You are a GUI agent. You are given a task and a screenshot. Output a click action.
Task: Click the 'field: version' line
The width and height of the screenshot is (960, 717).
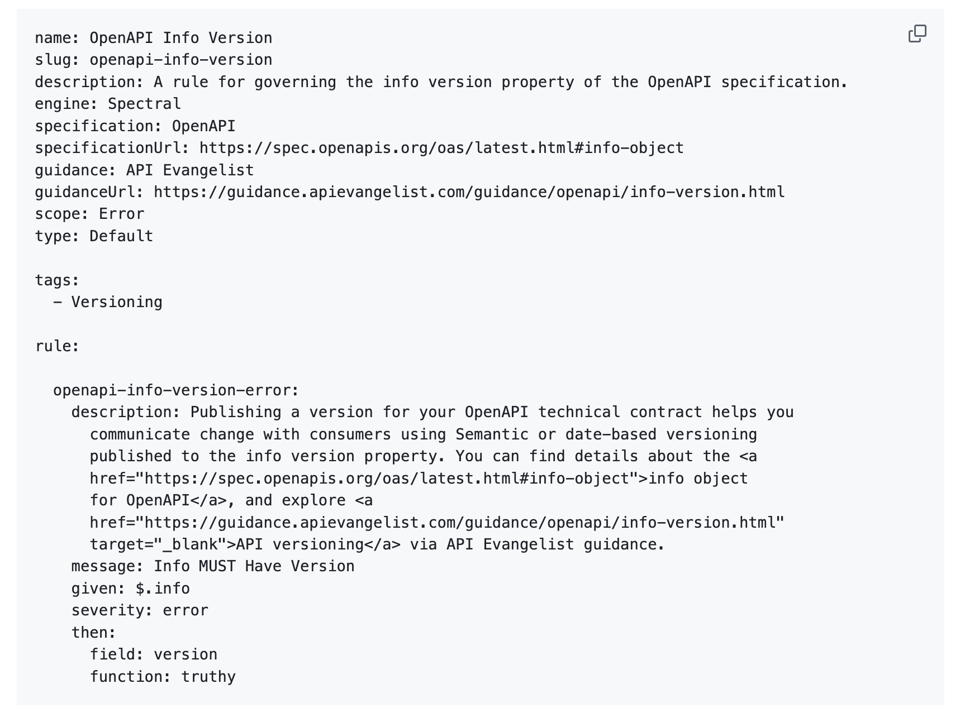tap(153, 654)
